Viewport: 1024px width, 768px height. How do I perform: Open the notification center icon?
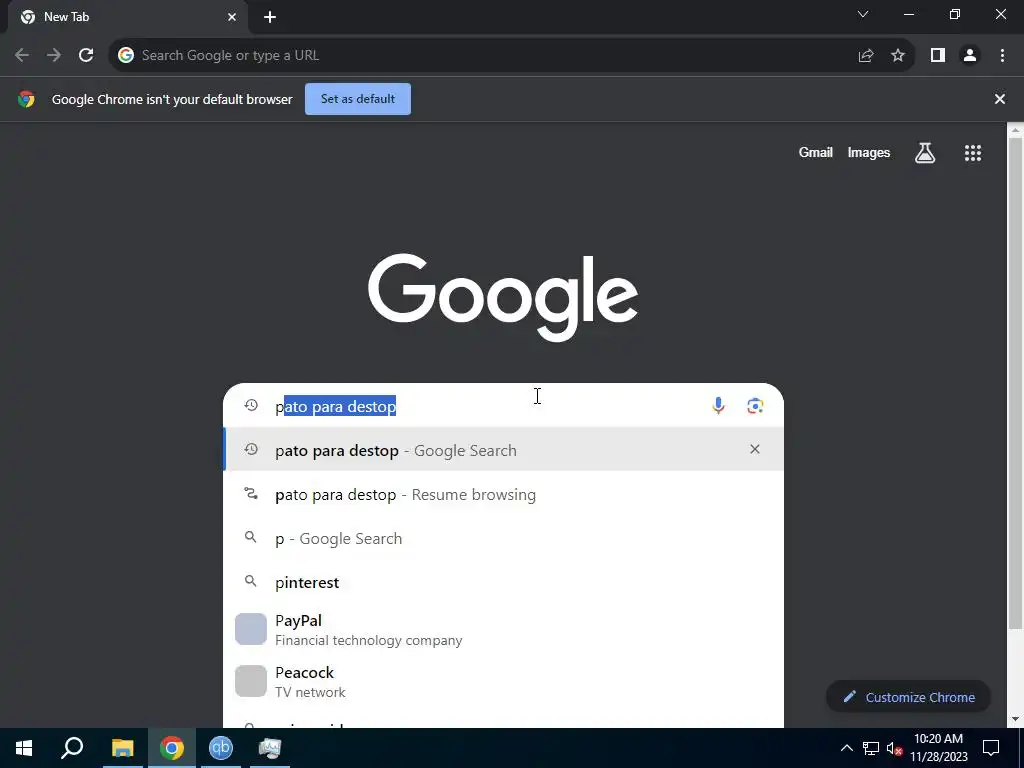point(991,748)
